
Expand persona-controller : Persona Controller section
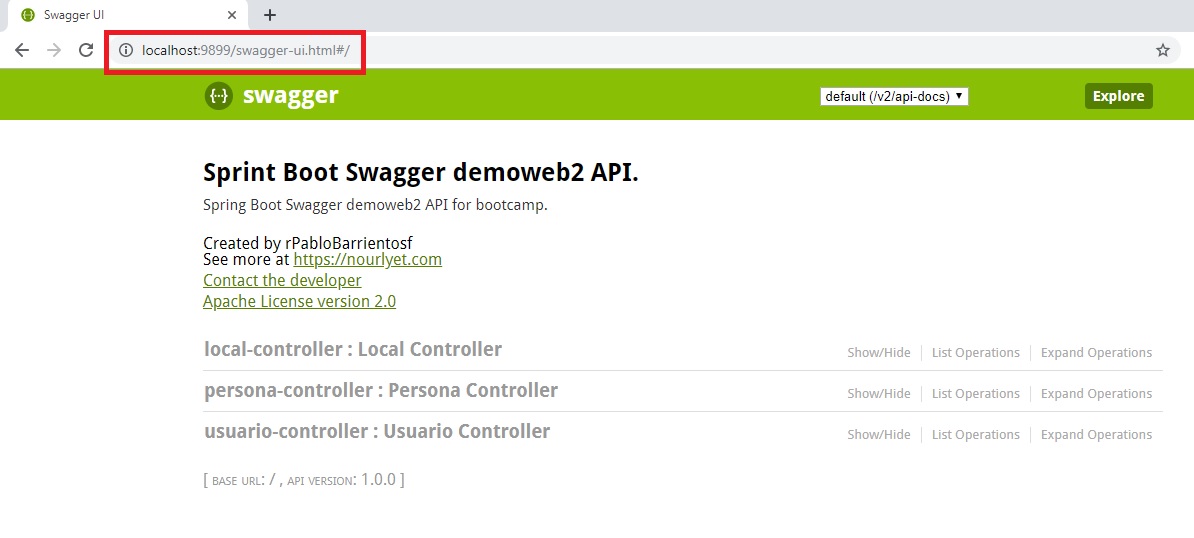click(x=381, y=390)
